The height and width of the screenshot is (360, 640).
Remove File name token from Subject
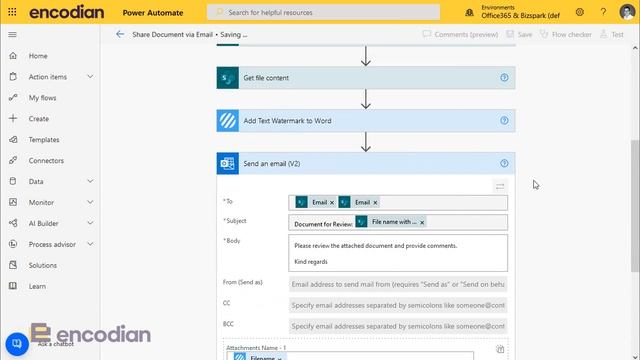click(x=422, y=222)
